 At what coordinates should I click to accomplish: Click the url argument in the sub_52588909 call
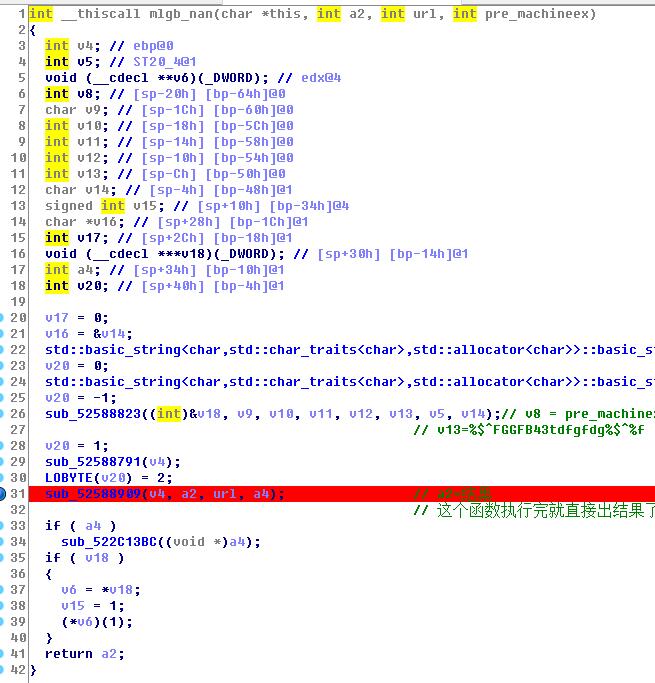(225, 494)
